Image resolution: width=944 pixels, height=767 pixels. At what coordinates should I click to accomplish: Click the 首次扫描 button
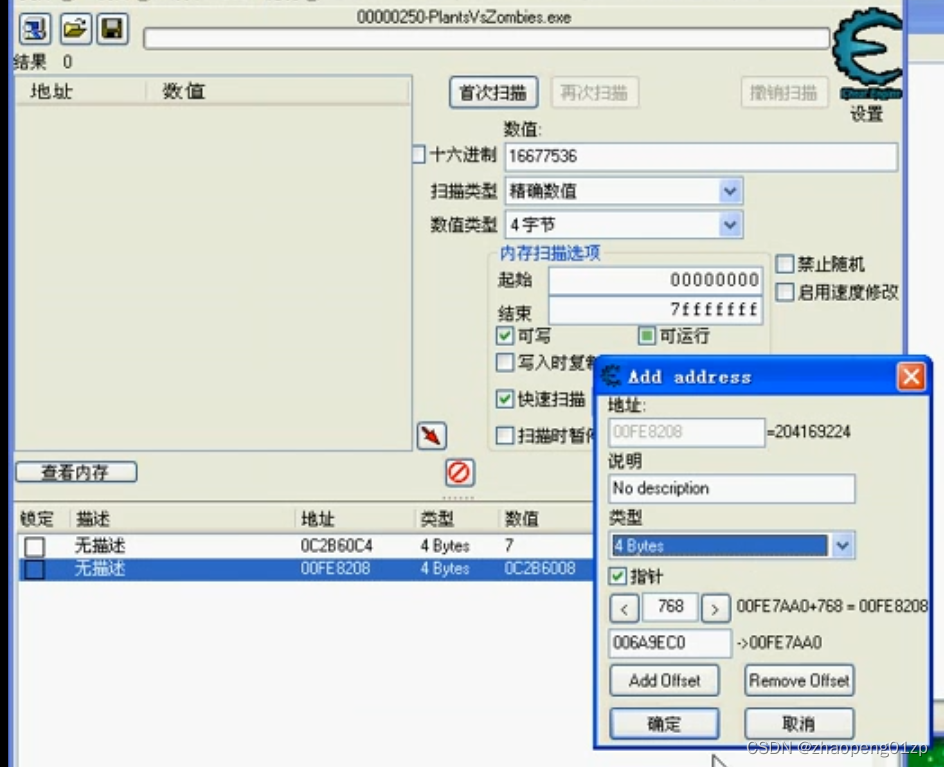(493, 92)
